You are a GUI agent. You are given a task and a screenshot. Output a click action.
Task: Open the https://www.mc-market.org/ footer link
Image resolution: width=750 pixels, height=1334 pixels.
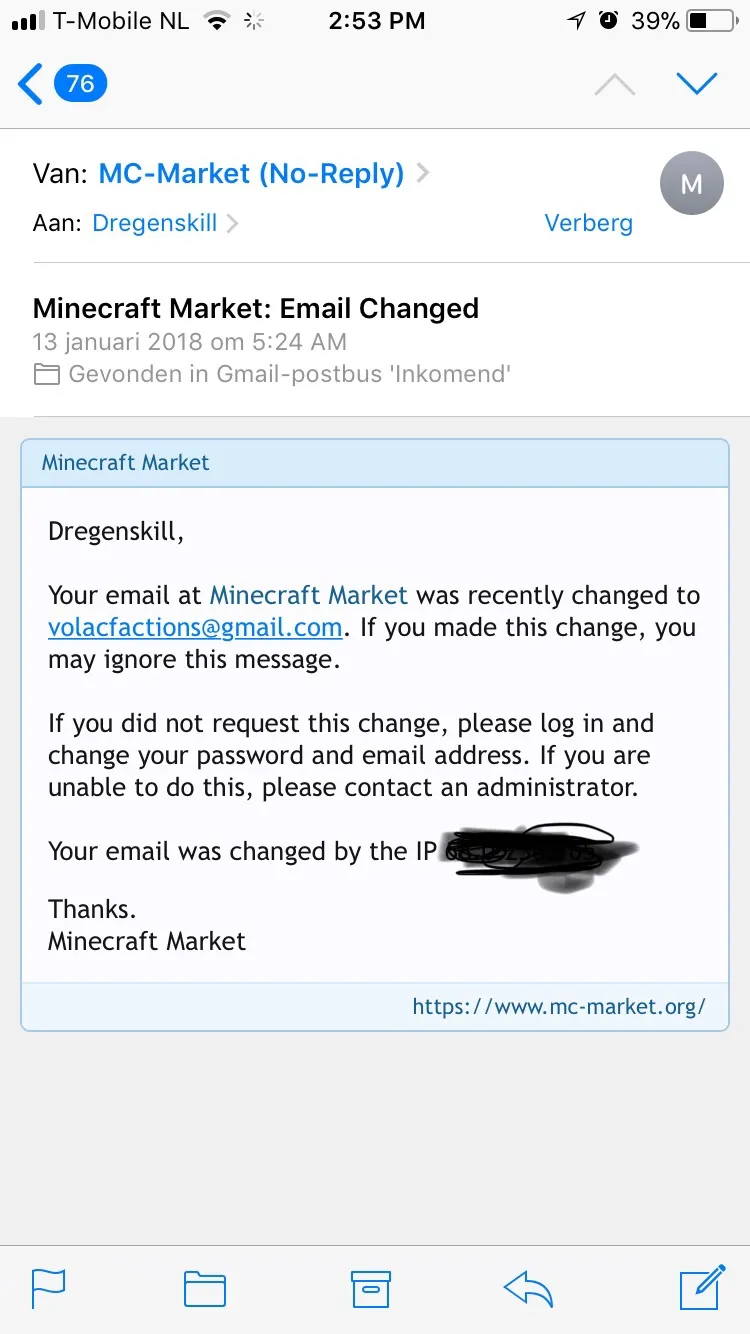pyautogui.click(x=558, y=1006)
